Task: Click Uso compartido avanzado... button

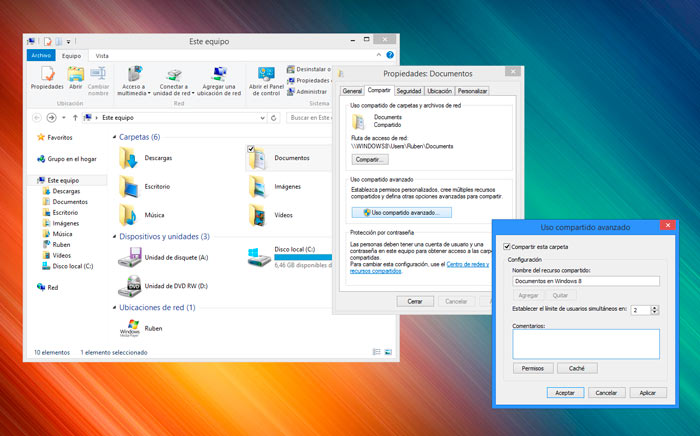Action: [401, 212]
